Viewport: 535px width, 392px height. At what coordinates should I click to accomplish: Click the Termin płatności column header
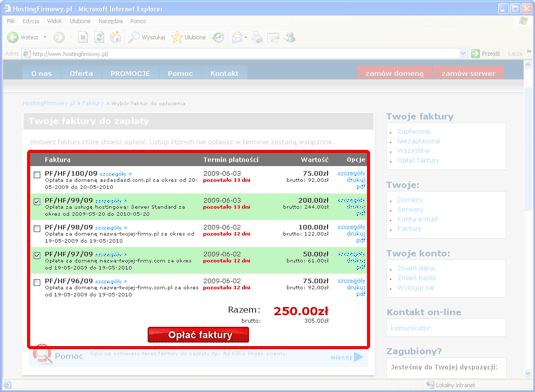[231, 159]
